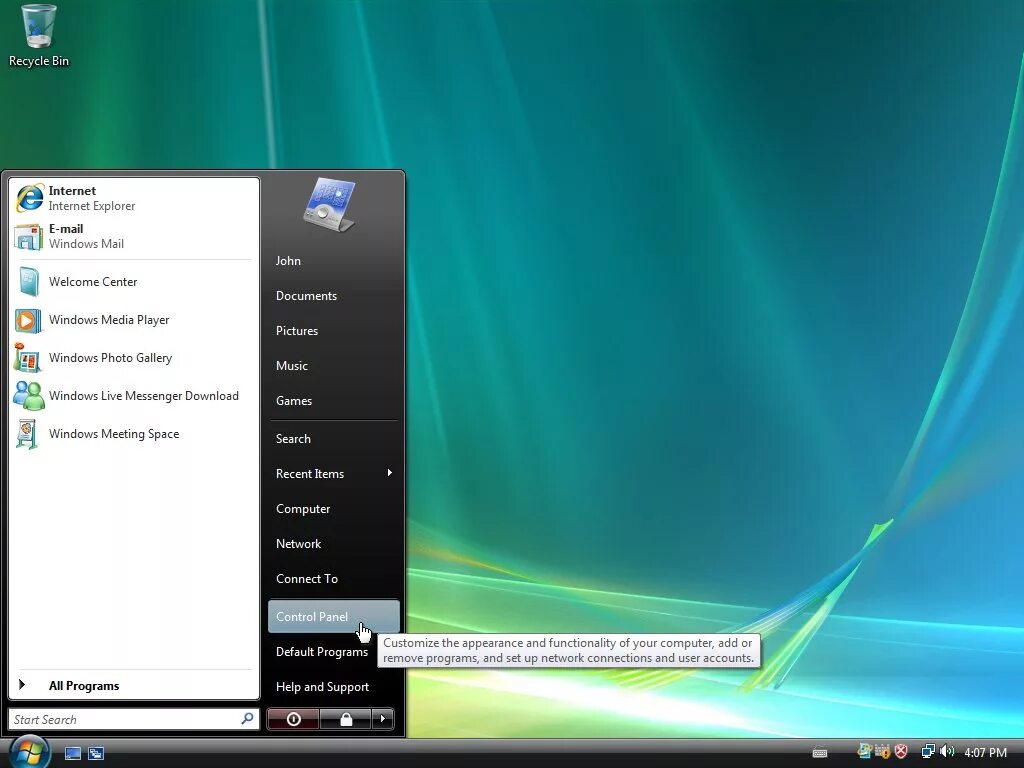Screen dimensions: 1024x768
Task: Click the volume speaker tray icon
Action: [x=947, y=752]
